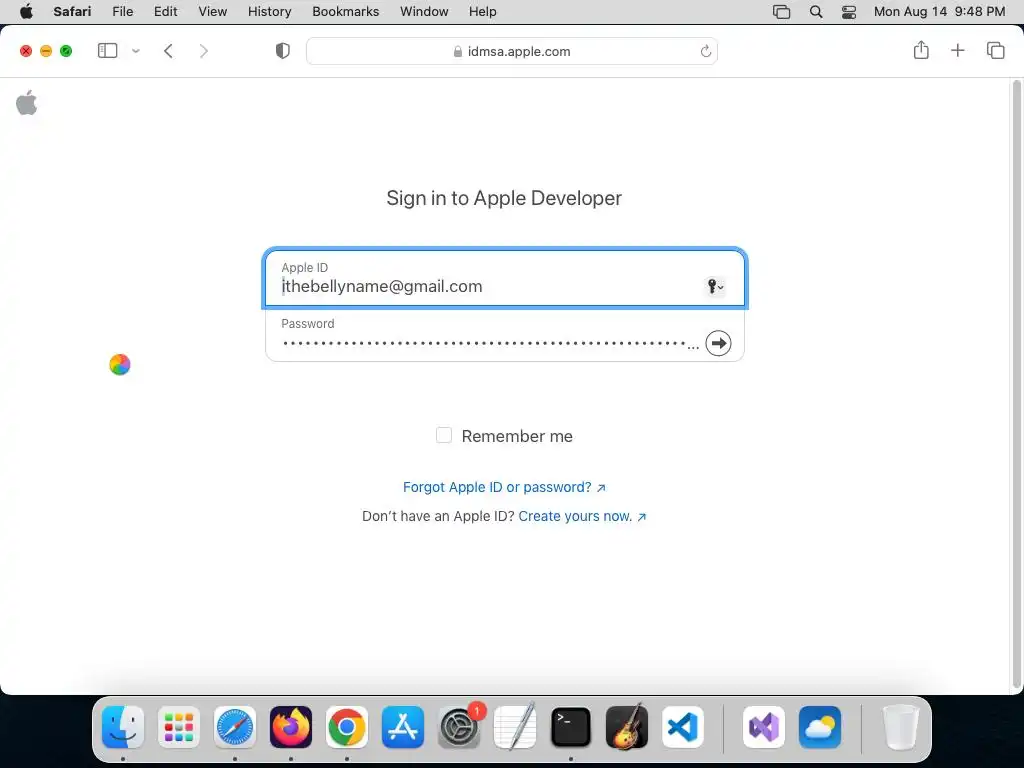Reload the page with the refresh icon

click(x=705, y=51)
